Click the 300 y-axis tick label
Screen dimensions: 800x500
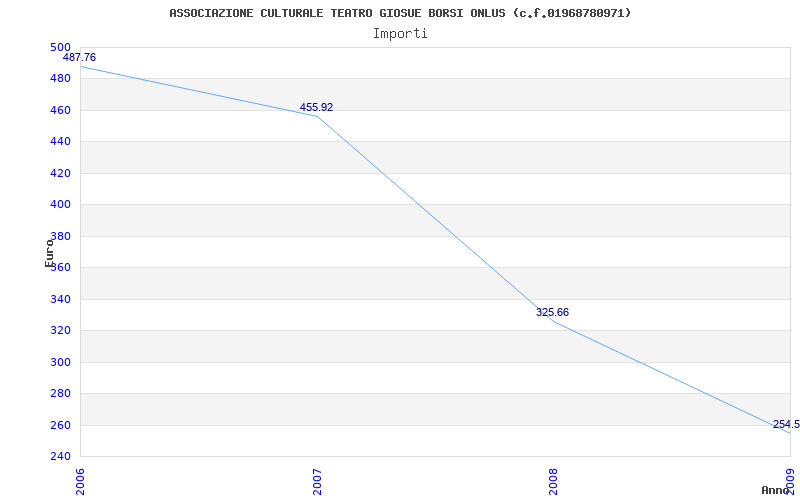coord(60,362)
